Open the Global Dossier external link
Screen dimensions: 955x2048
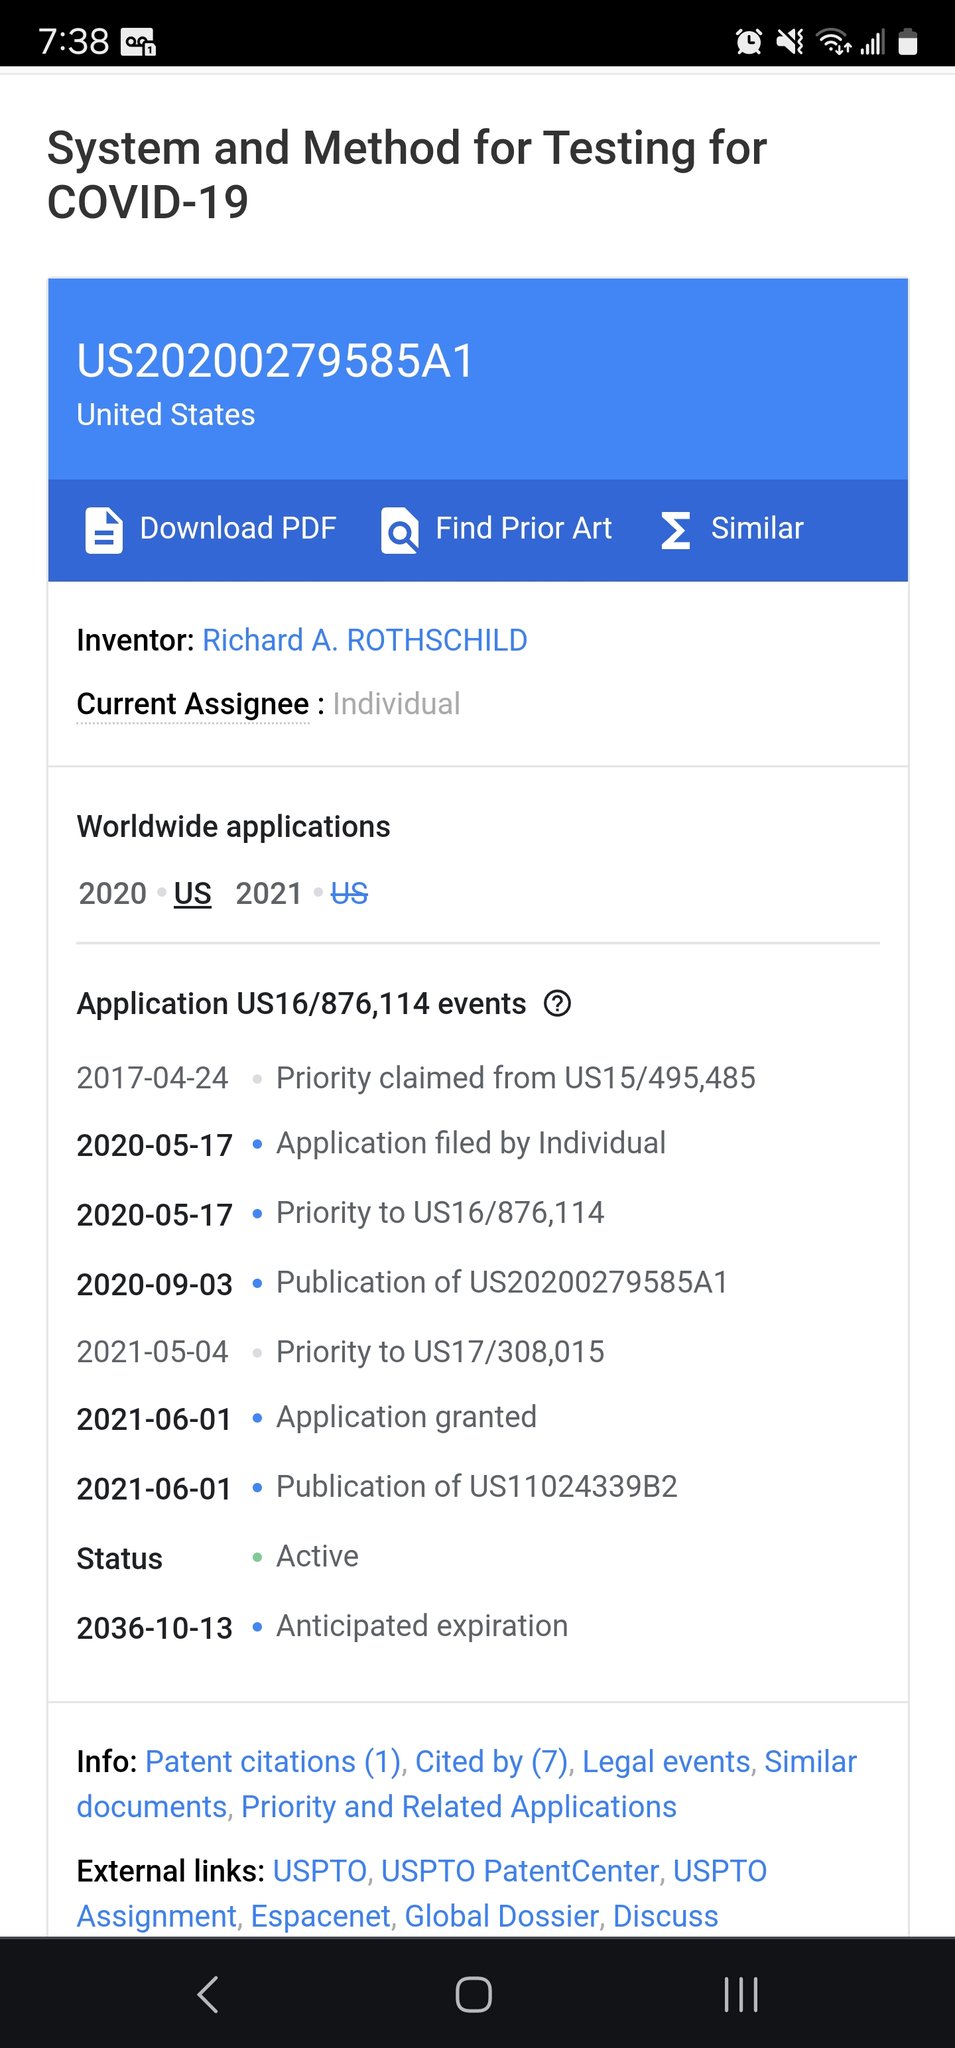501,1916
